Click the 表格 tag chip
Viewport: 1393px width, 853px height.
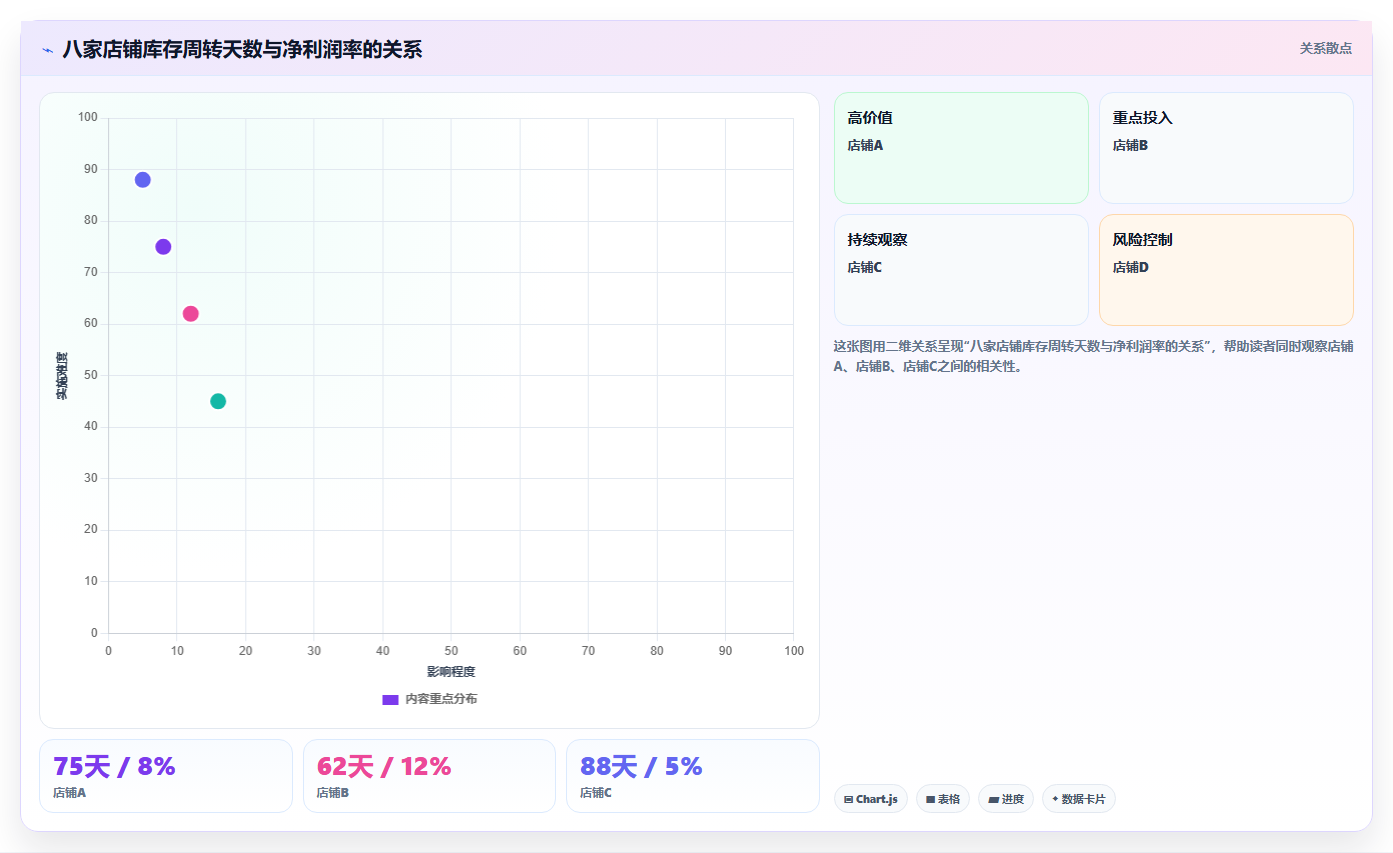(942, 799)
